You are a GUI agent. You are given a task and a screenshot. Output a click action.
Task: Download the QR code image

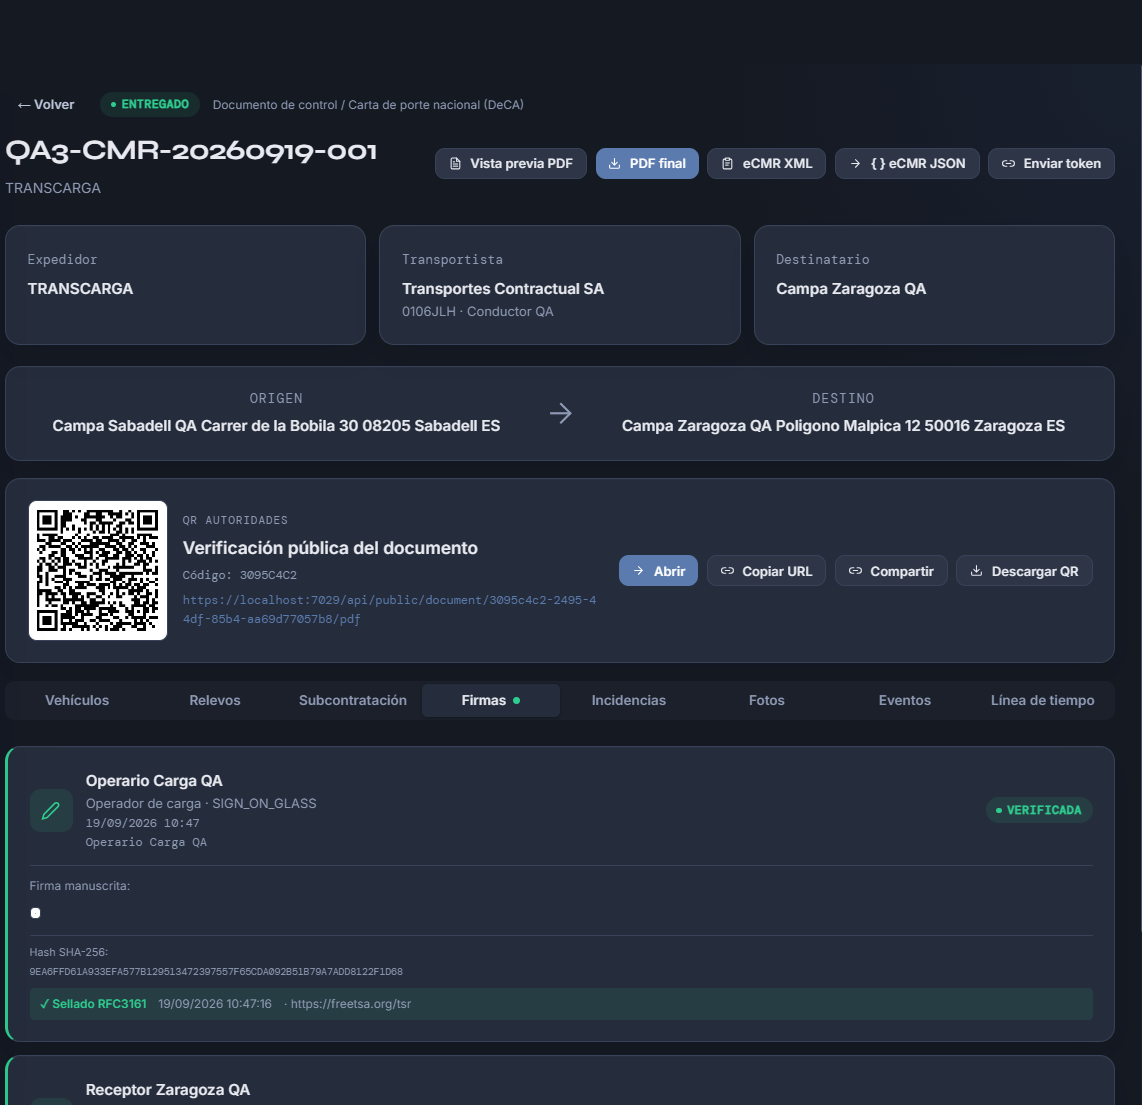tap(1024, 571)
